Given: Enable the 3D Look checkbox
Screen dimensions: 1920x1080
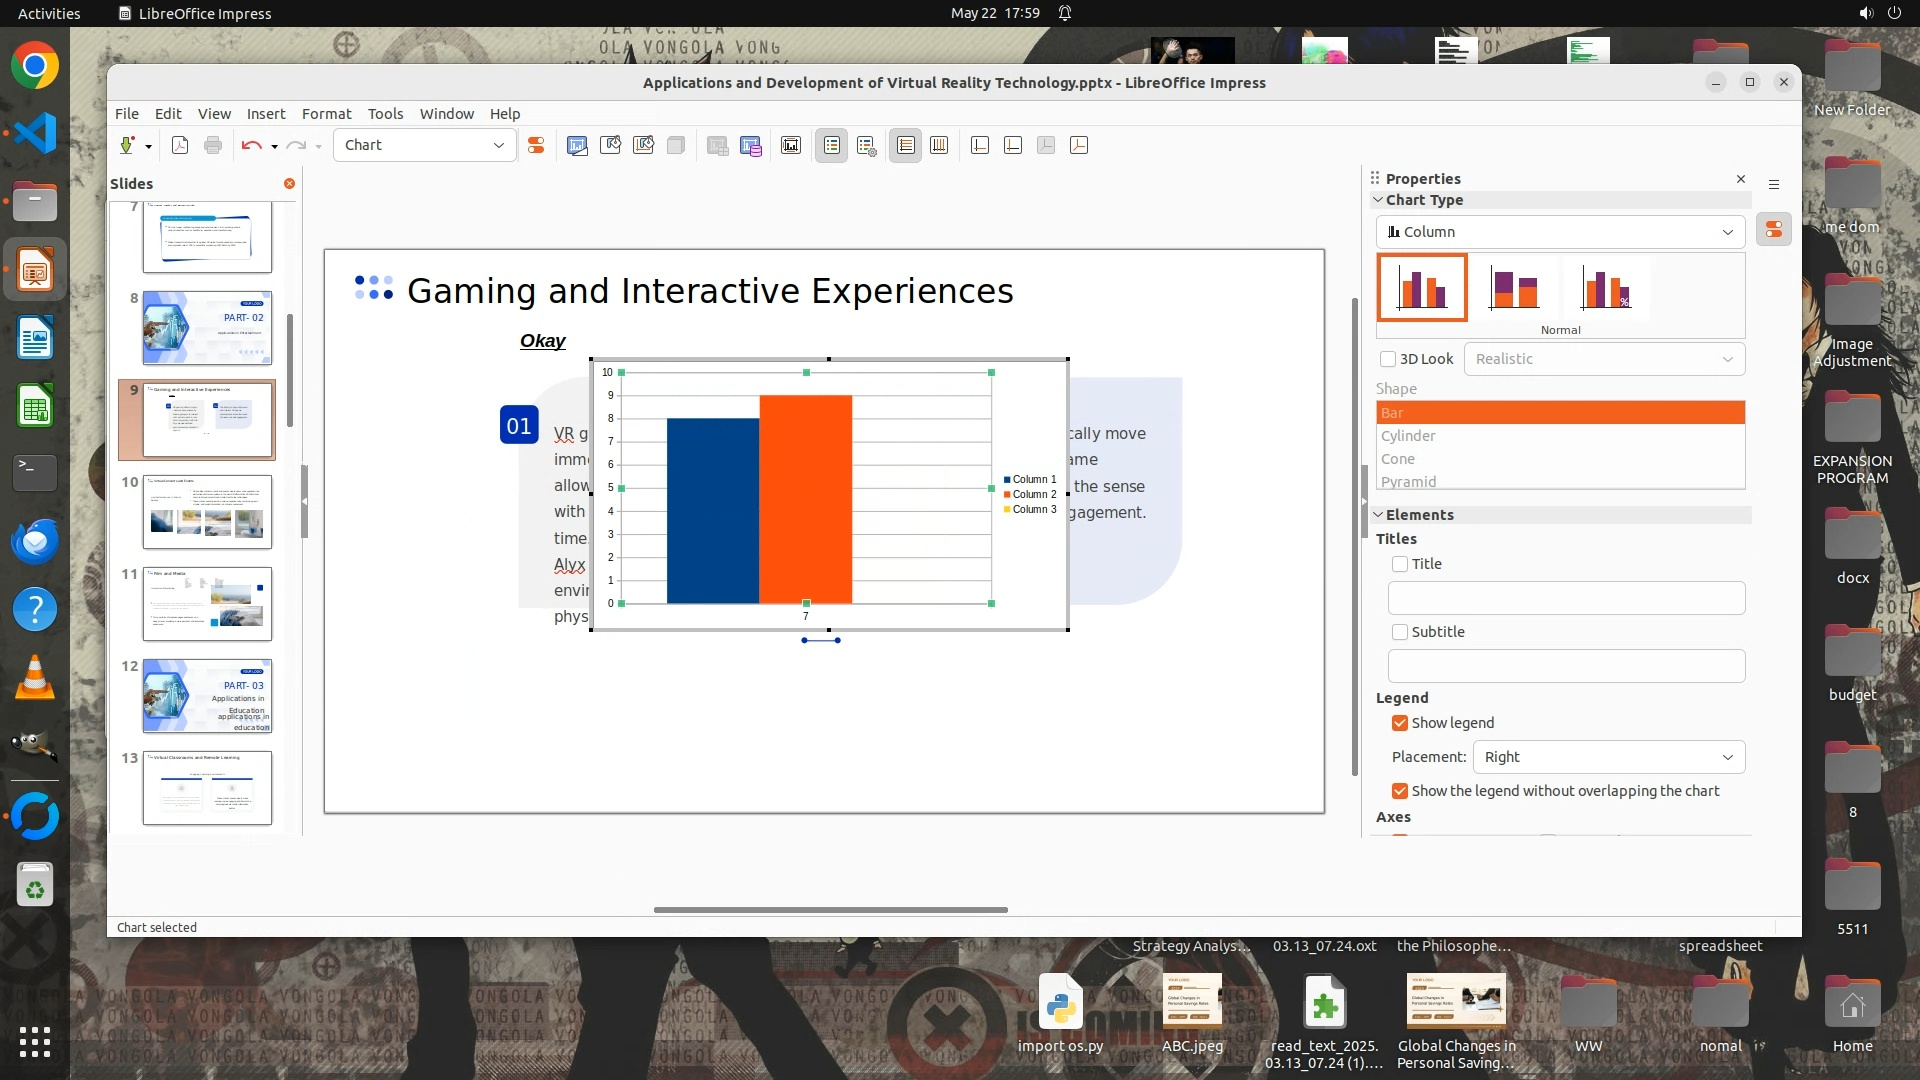Looking at the screenshot, I should click(1388, 359).
